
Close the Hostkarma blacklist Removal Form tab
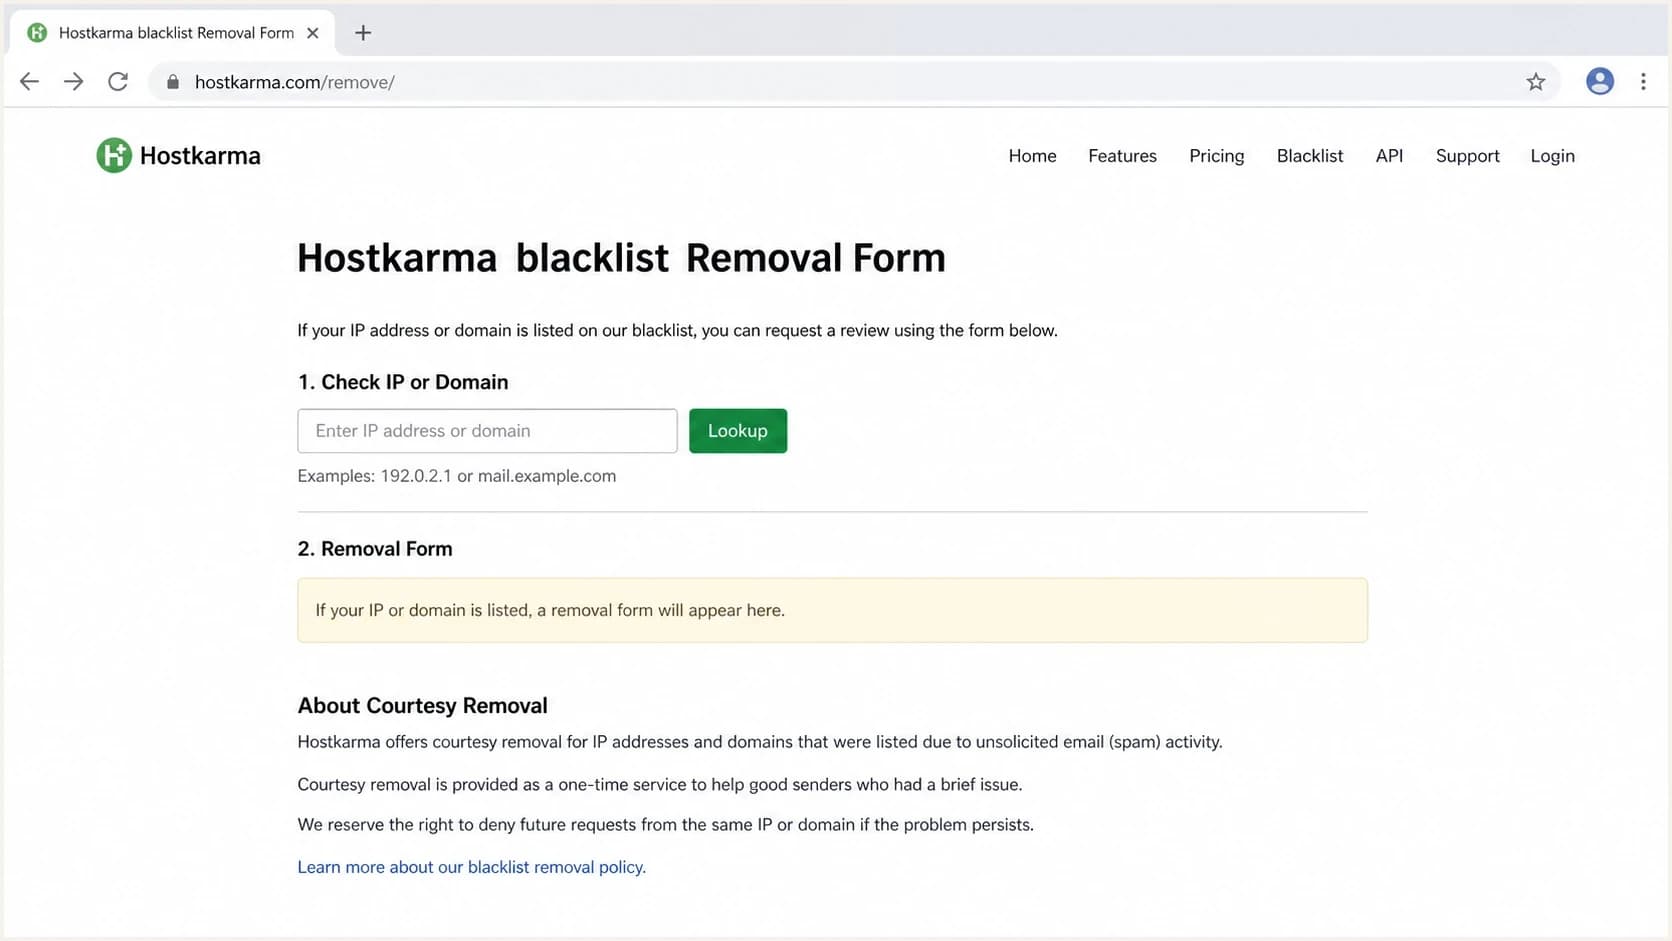tap(313, 33)
